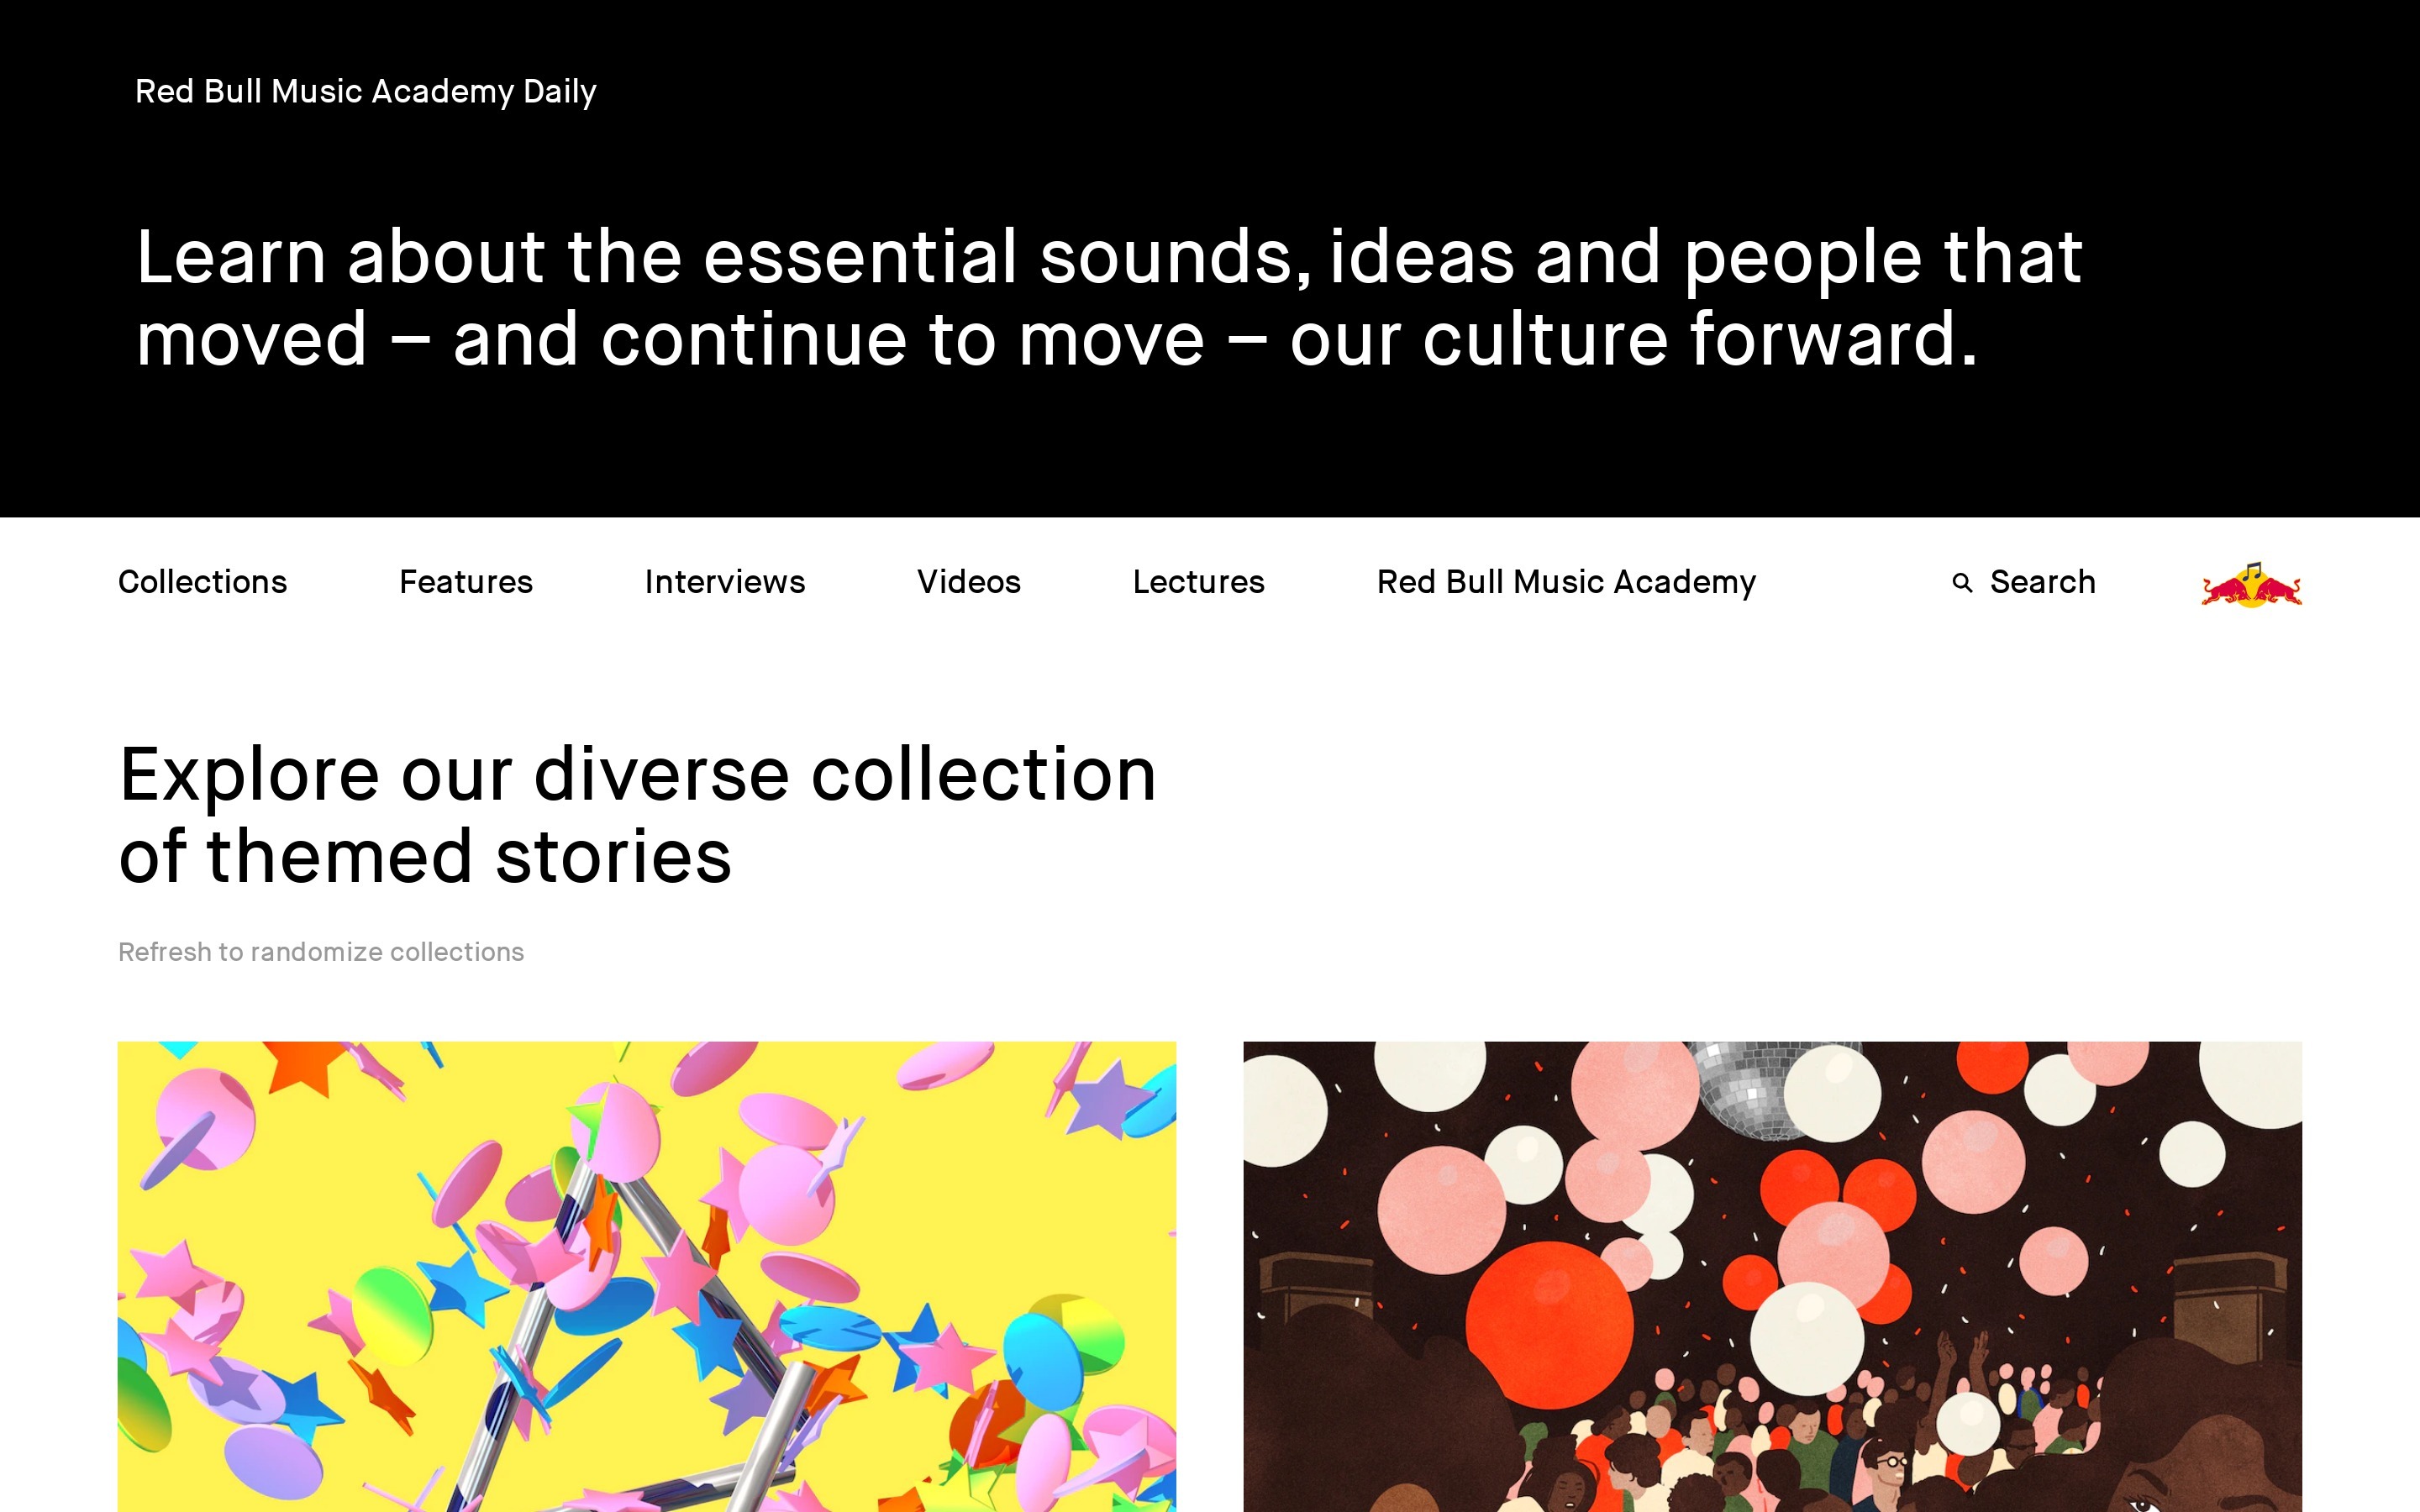Click the 'Explore our diverse collection' heading
This screenshot has width=2420, height=1512.
coord(637,815)
